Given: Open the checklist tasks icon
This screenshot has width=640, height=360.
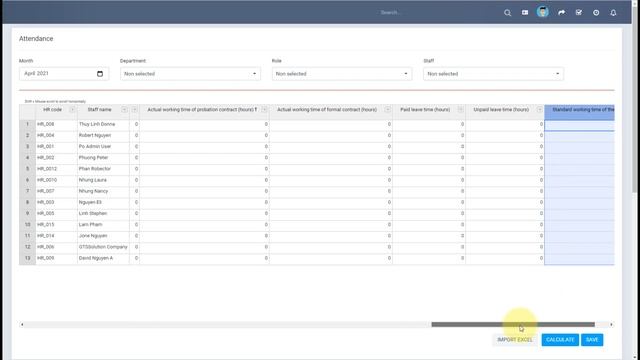Looking at the screenshot, I should tap(579, 13).
